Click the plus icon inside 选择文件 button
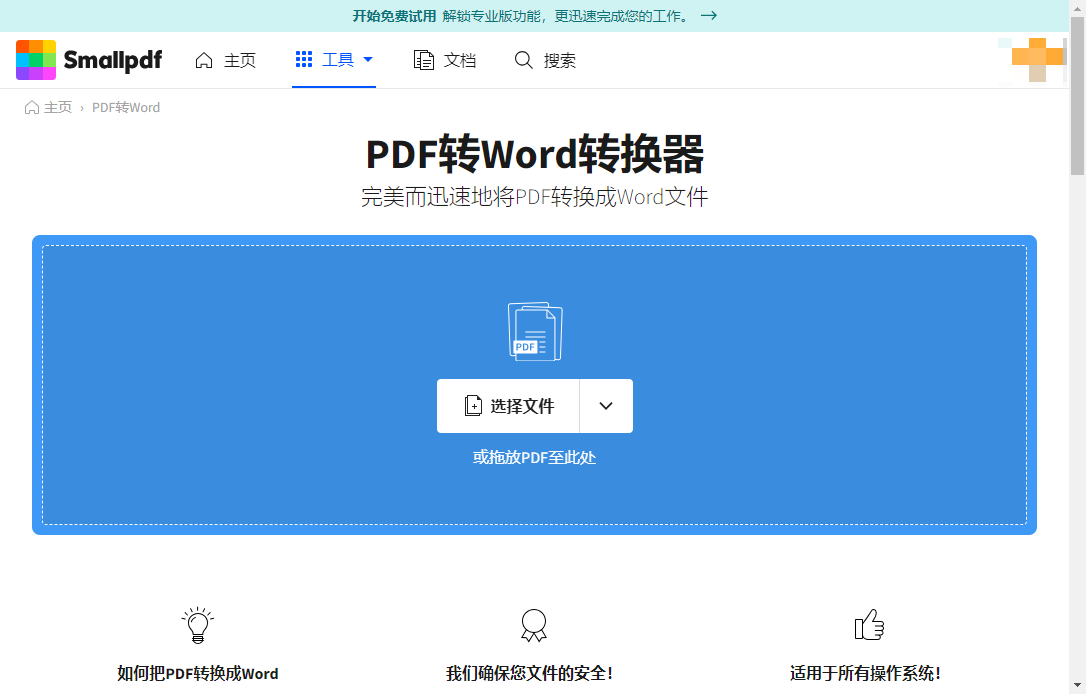 click(473, 405)
